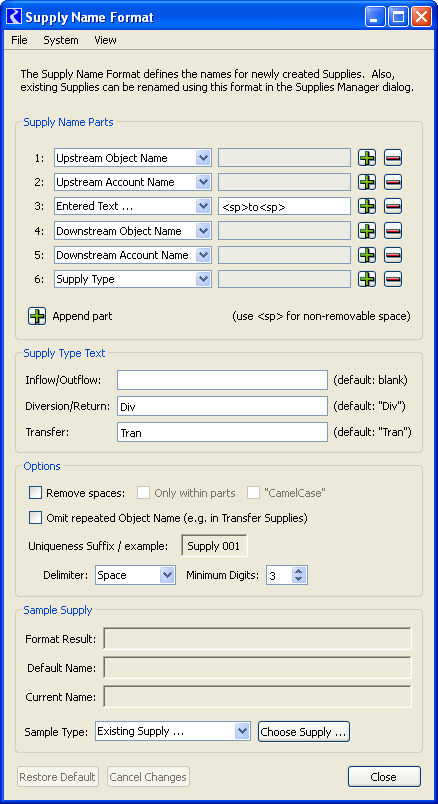This screenshot has height=804, width=438.
Task: Enable the Remove spaces checkbox
Action: click(35, 493)
